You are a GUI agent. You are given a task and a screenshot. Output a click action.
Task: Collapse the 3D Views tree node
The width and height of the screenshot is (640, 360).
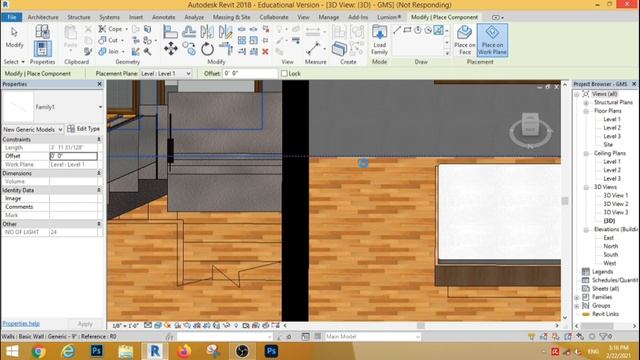[x=586, y=187]
